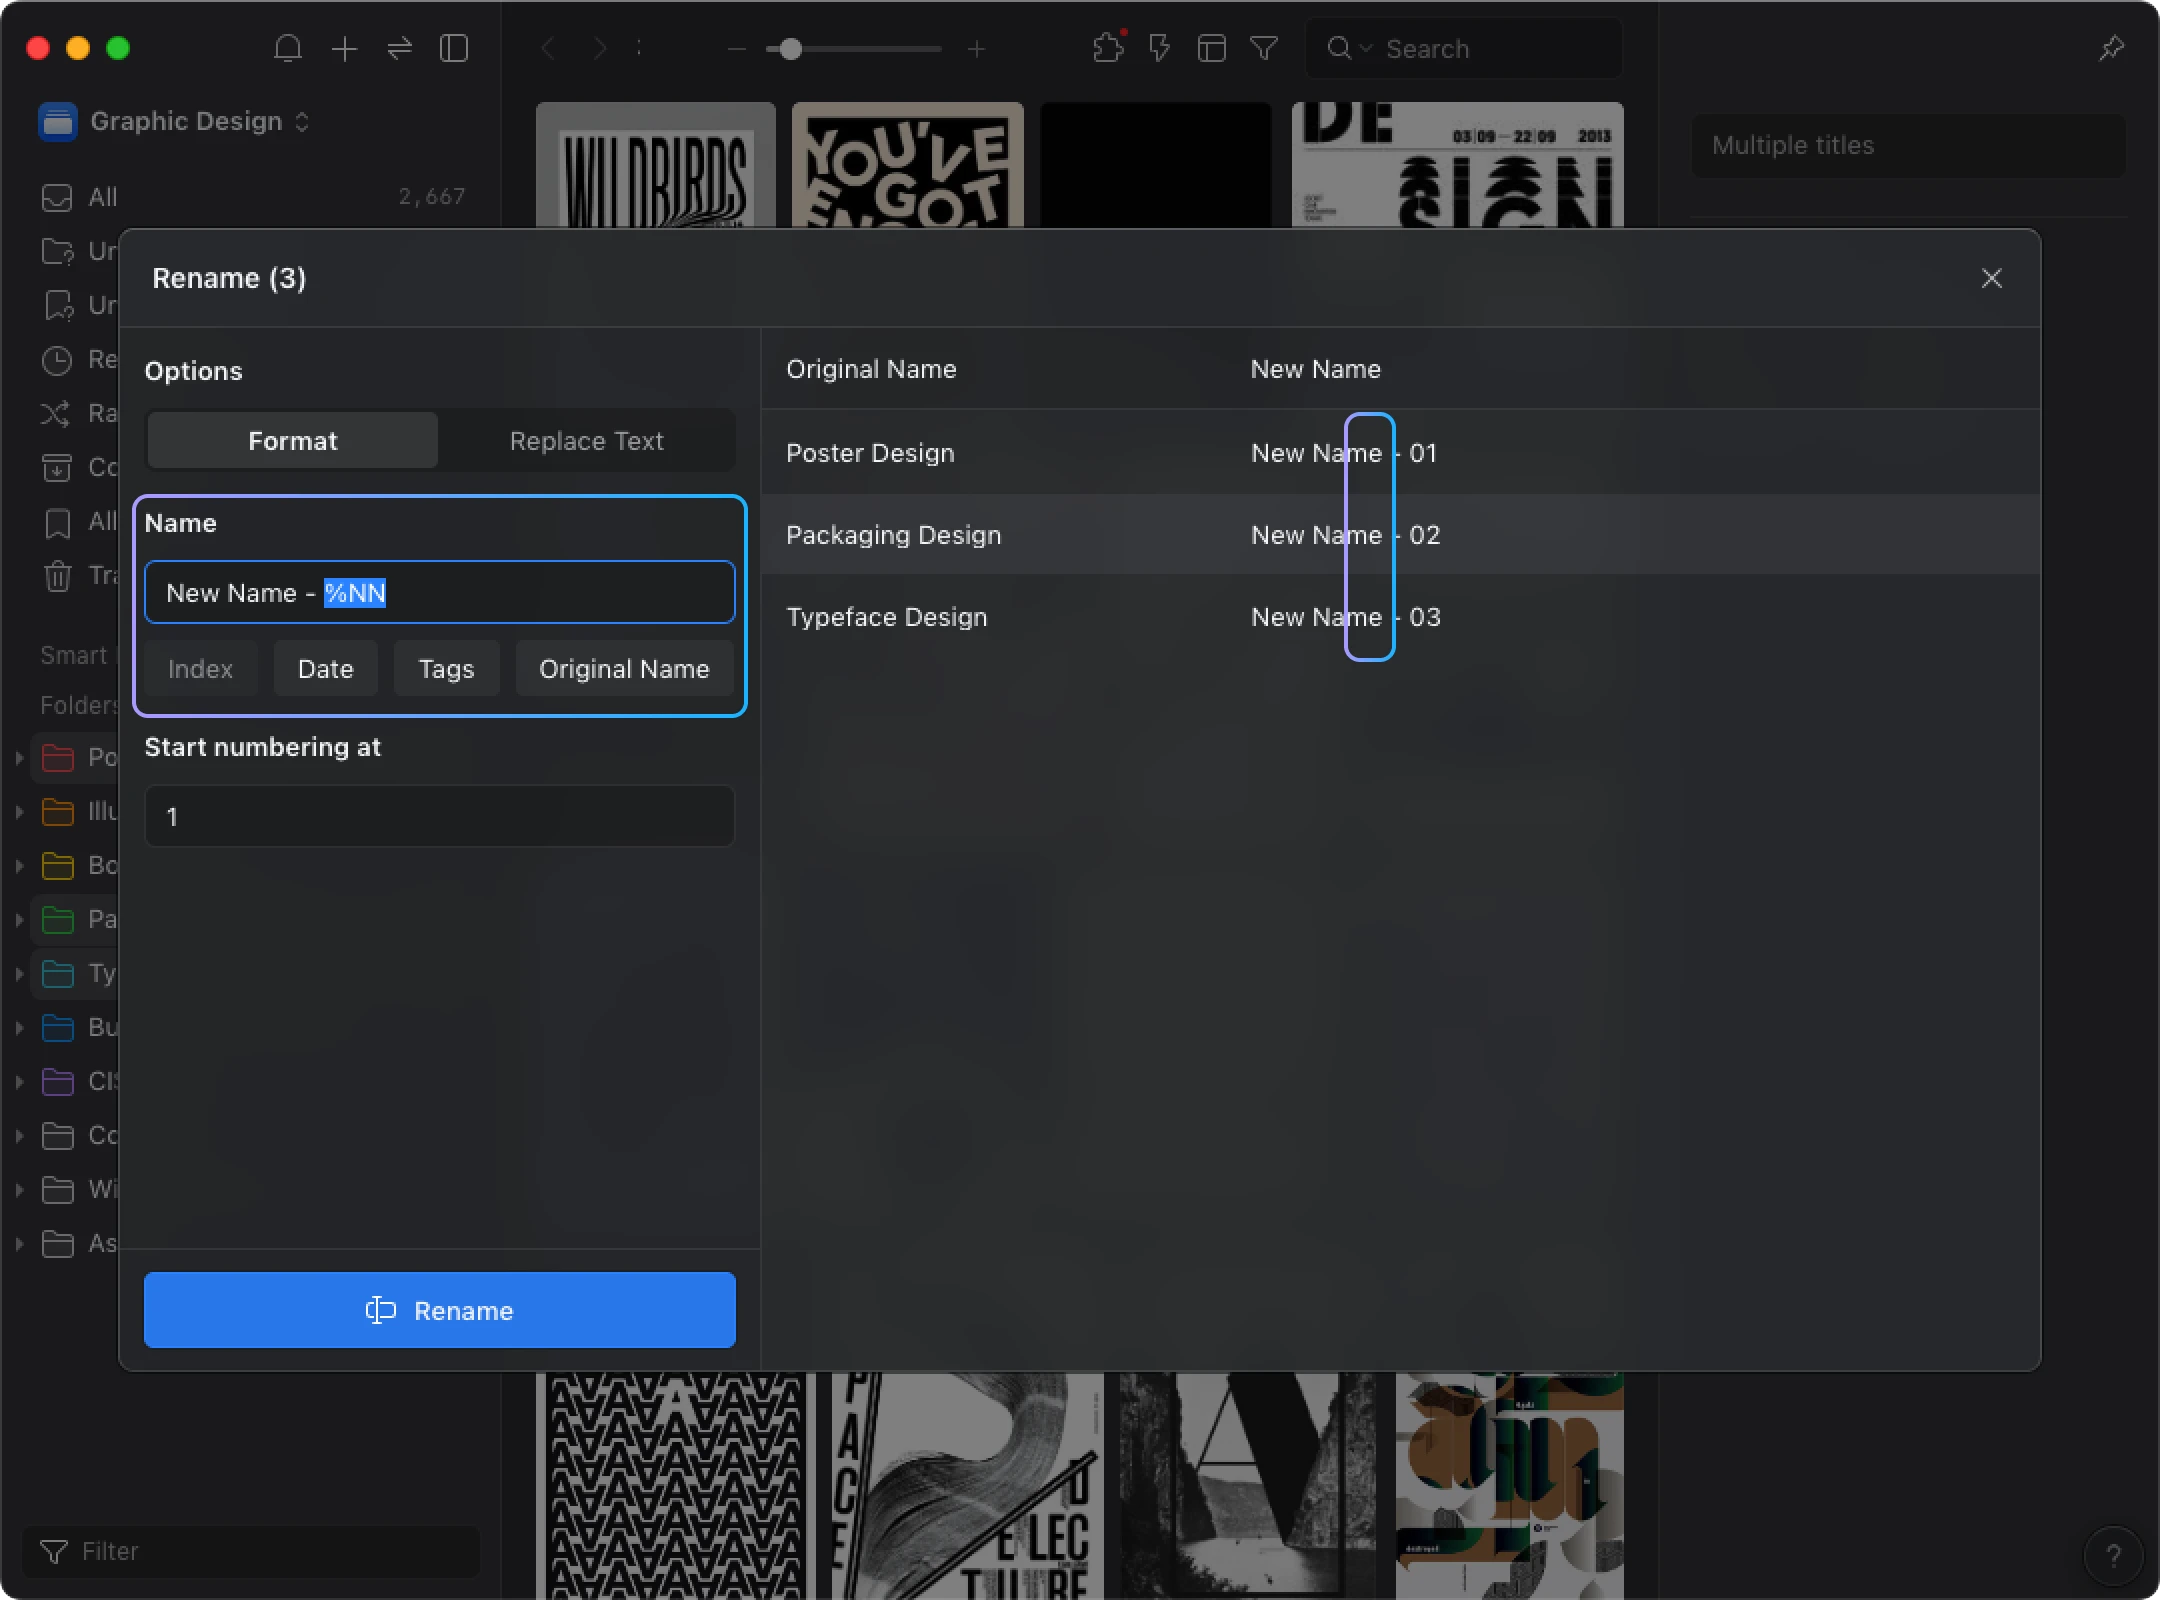Go forward with the right chevron
Screen dimensions: 2160x1600
pyautogui.click(x=600, y=48)
